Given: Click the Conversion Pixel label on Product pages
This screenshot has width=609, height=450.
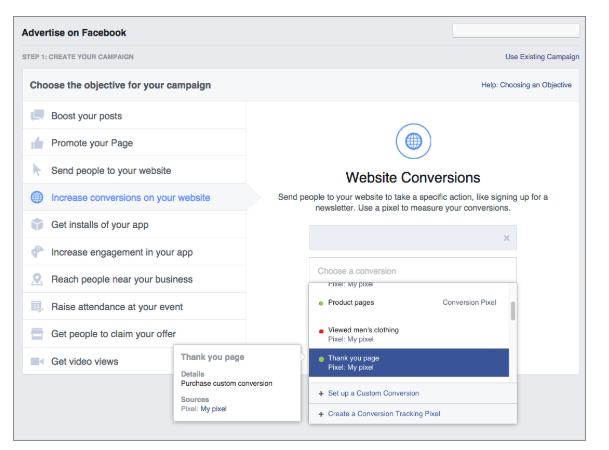Looking at the screenshot, I should (469, 302).
